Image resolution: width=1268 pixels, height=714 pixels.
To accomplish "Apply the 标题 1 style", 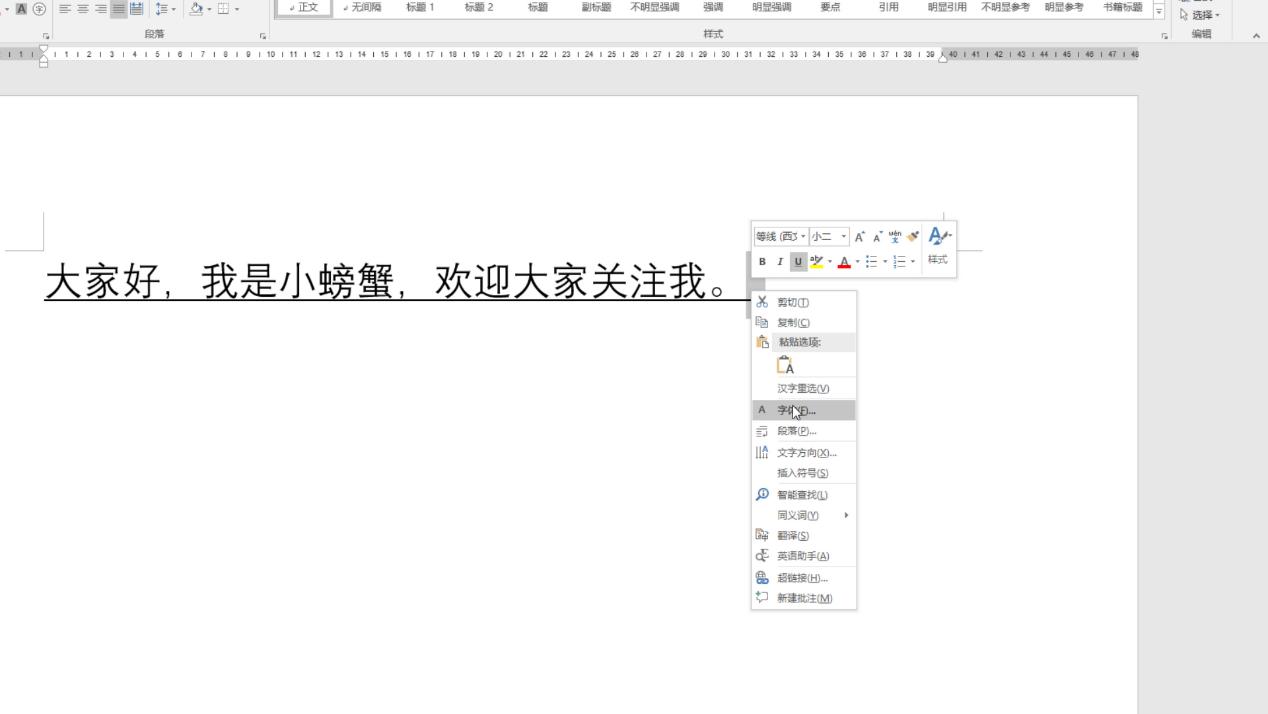I will point(420,7).
